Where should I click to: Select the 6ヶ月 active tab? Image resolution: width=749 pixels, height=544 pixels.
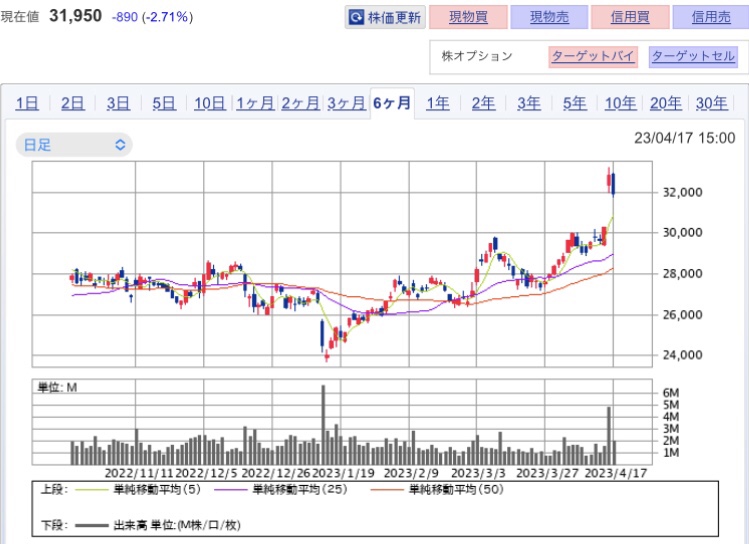click(391, 103)
